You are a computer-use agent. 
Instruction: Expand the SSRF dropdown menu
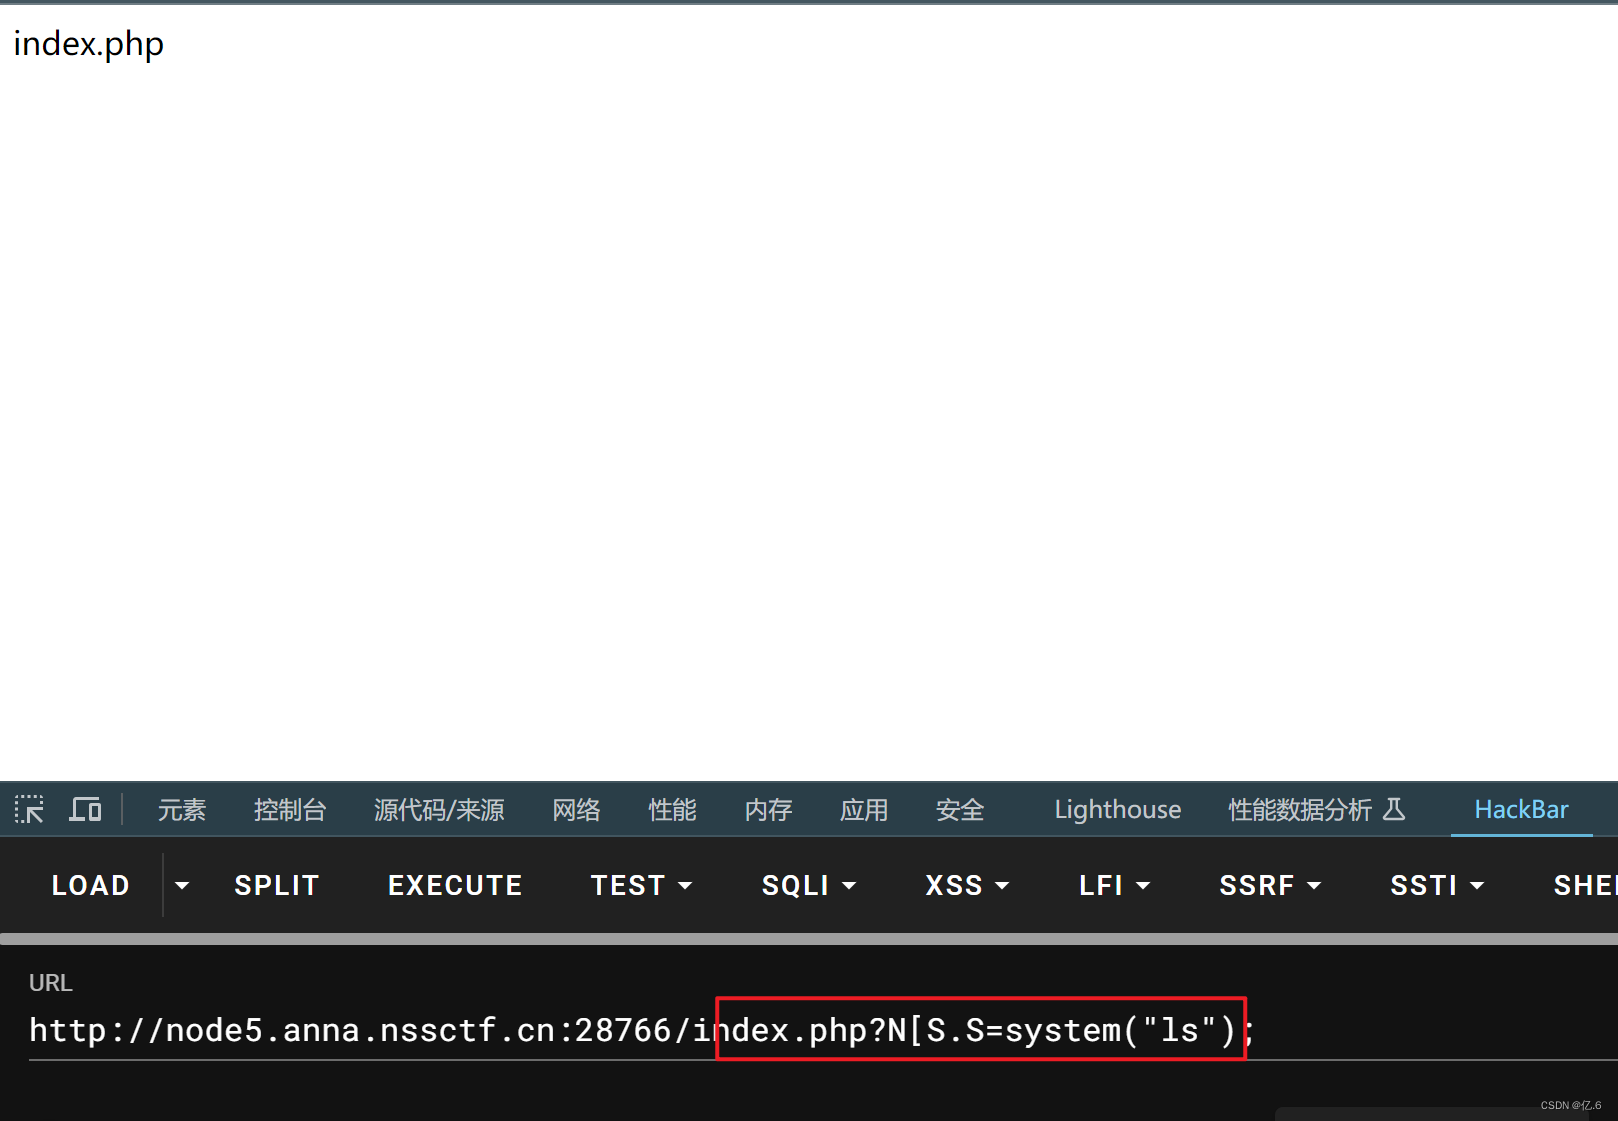pos(1313,885)
